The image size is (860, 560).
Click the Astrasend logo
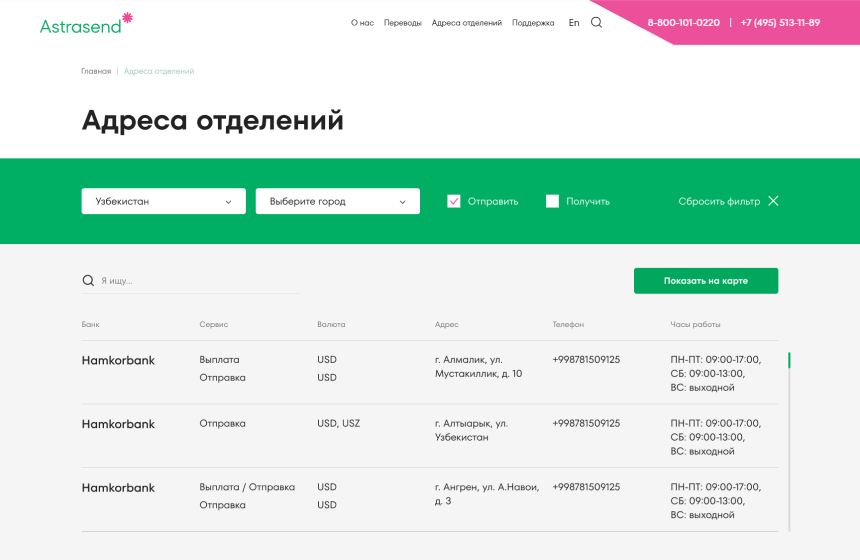tap(86, 24)
